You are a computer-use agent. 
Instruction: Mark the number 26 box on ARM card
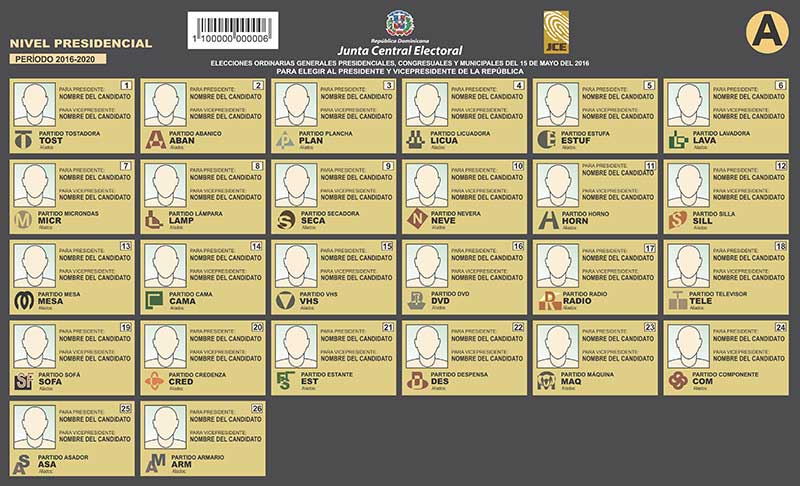point(257,408)
